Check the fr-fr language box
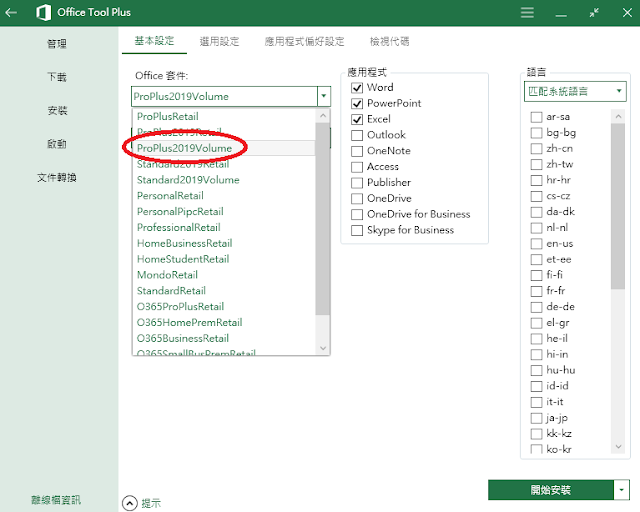 pyautogui.click(x=536, y=291)
